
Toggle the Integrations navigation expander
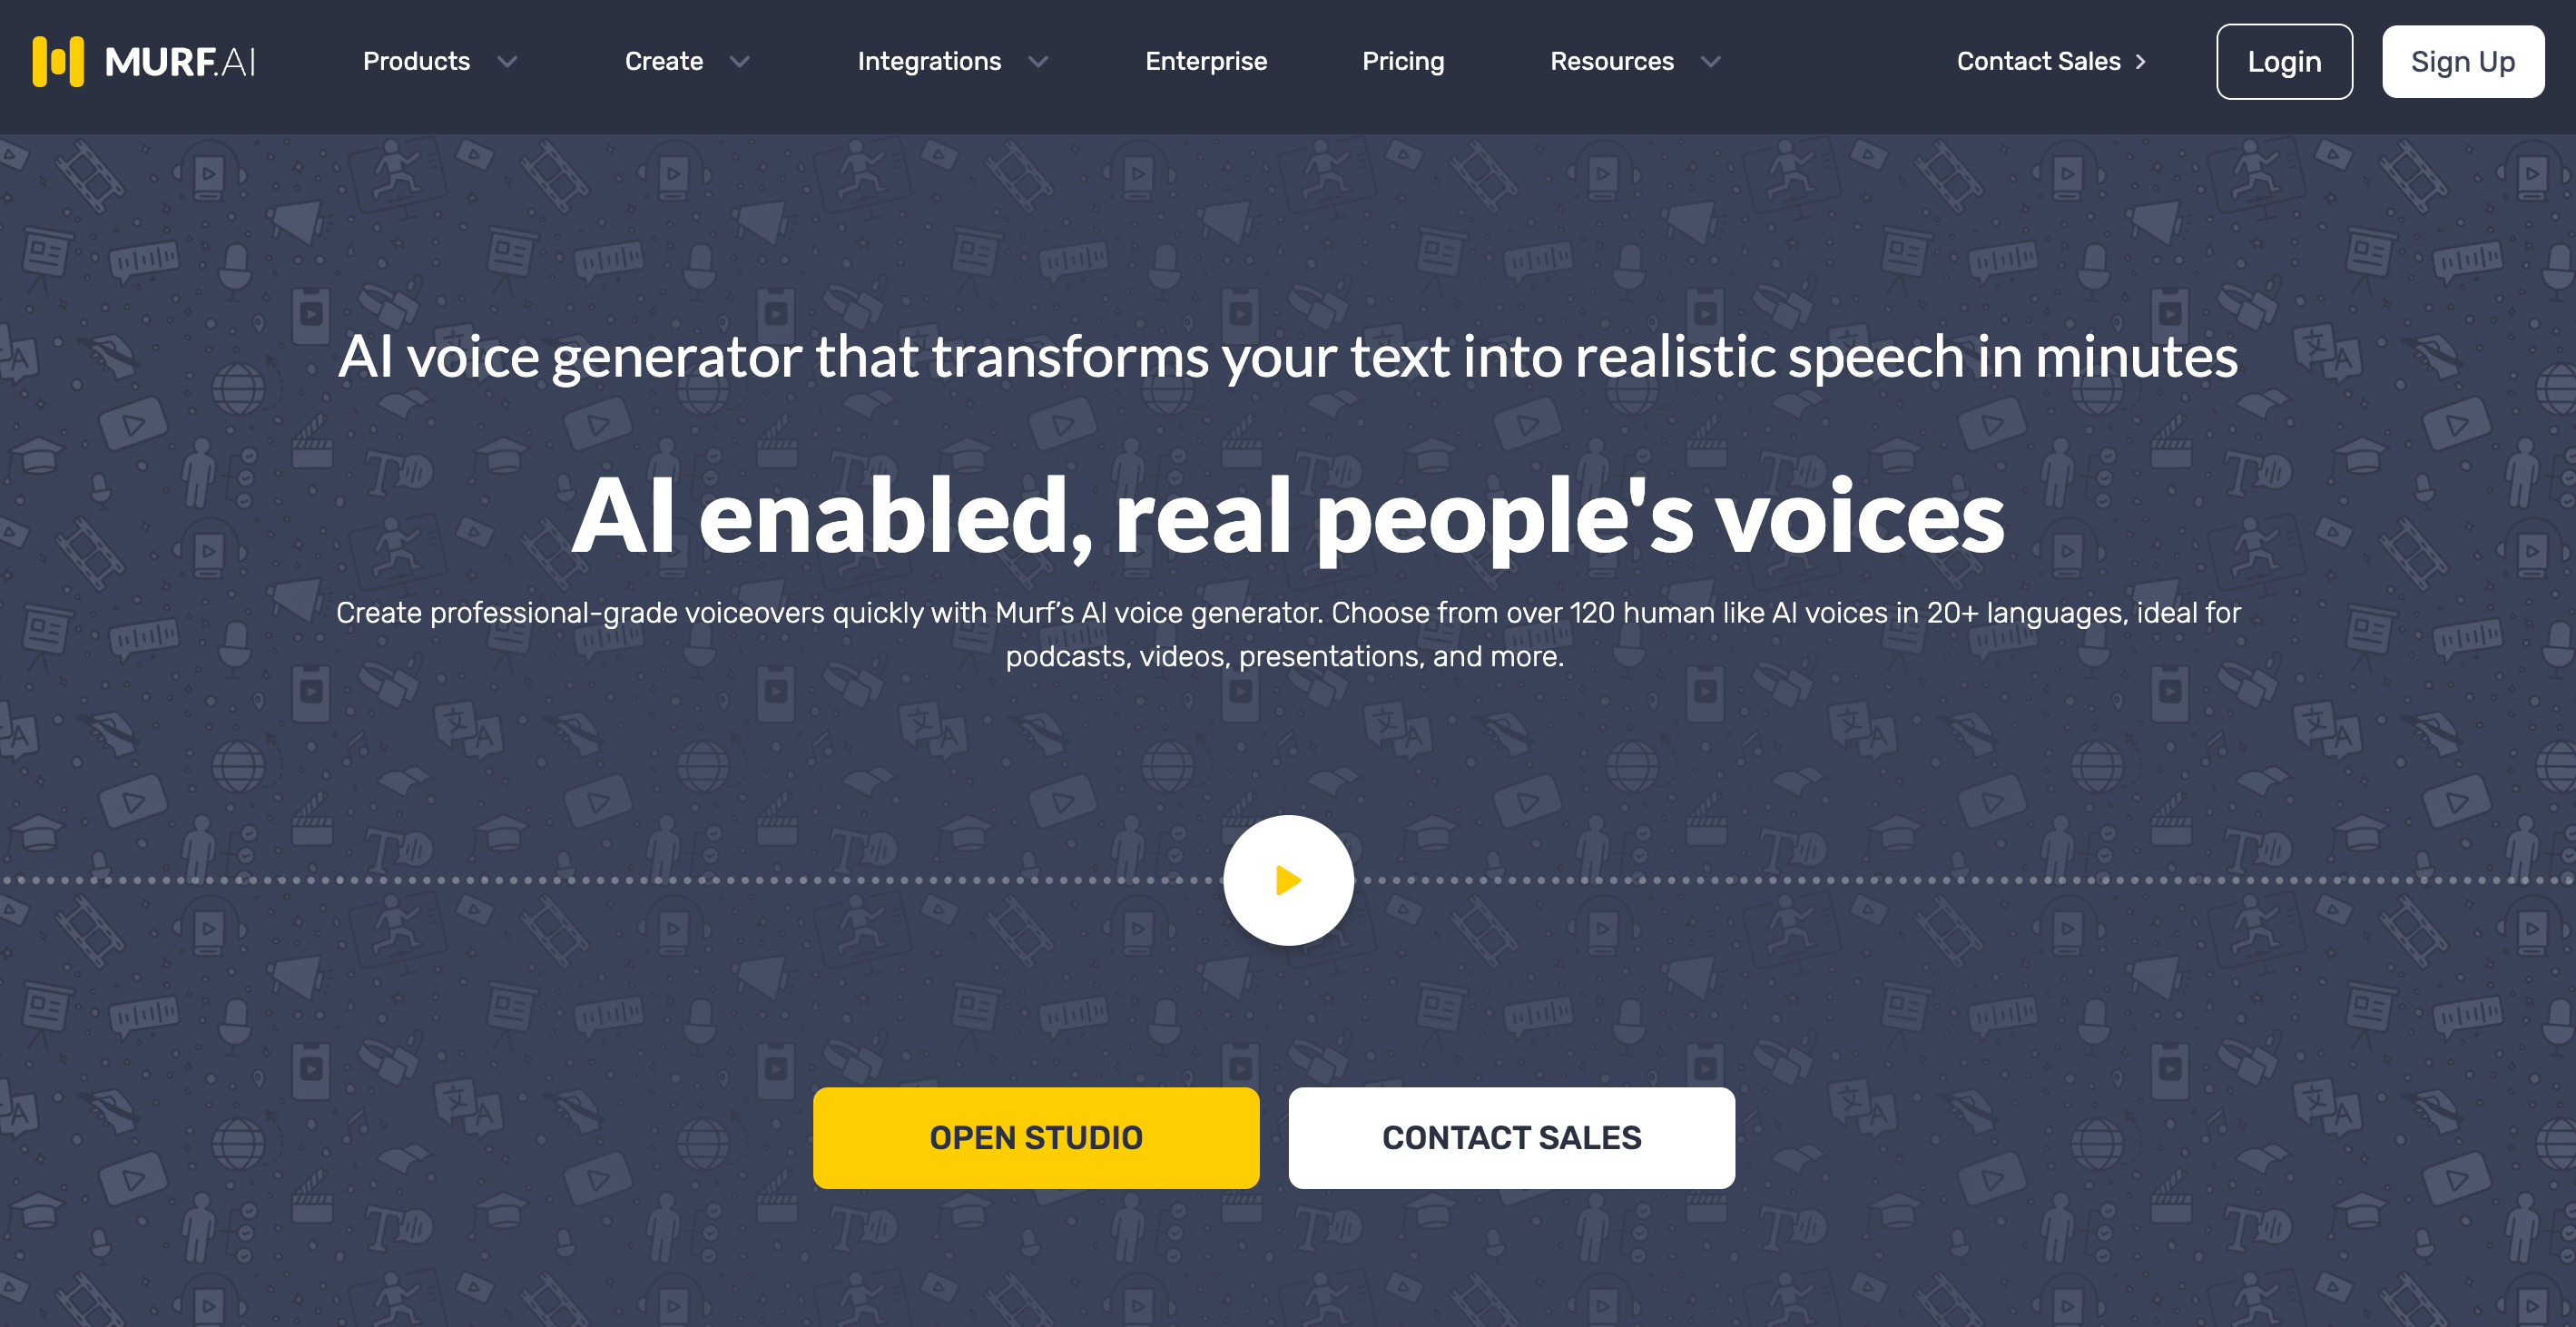pos(1039,61)
